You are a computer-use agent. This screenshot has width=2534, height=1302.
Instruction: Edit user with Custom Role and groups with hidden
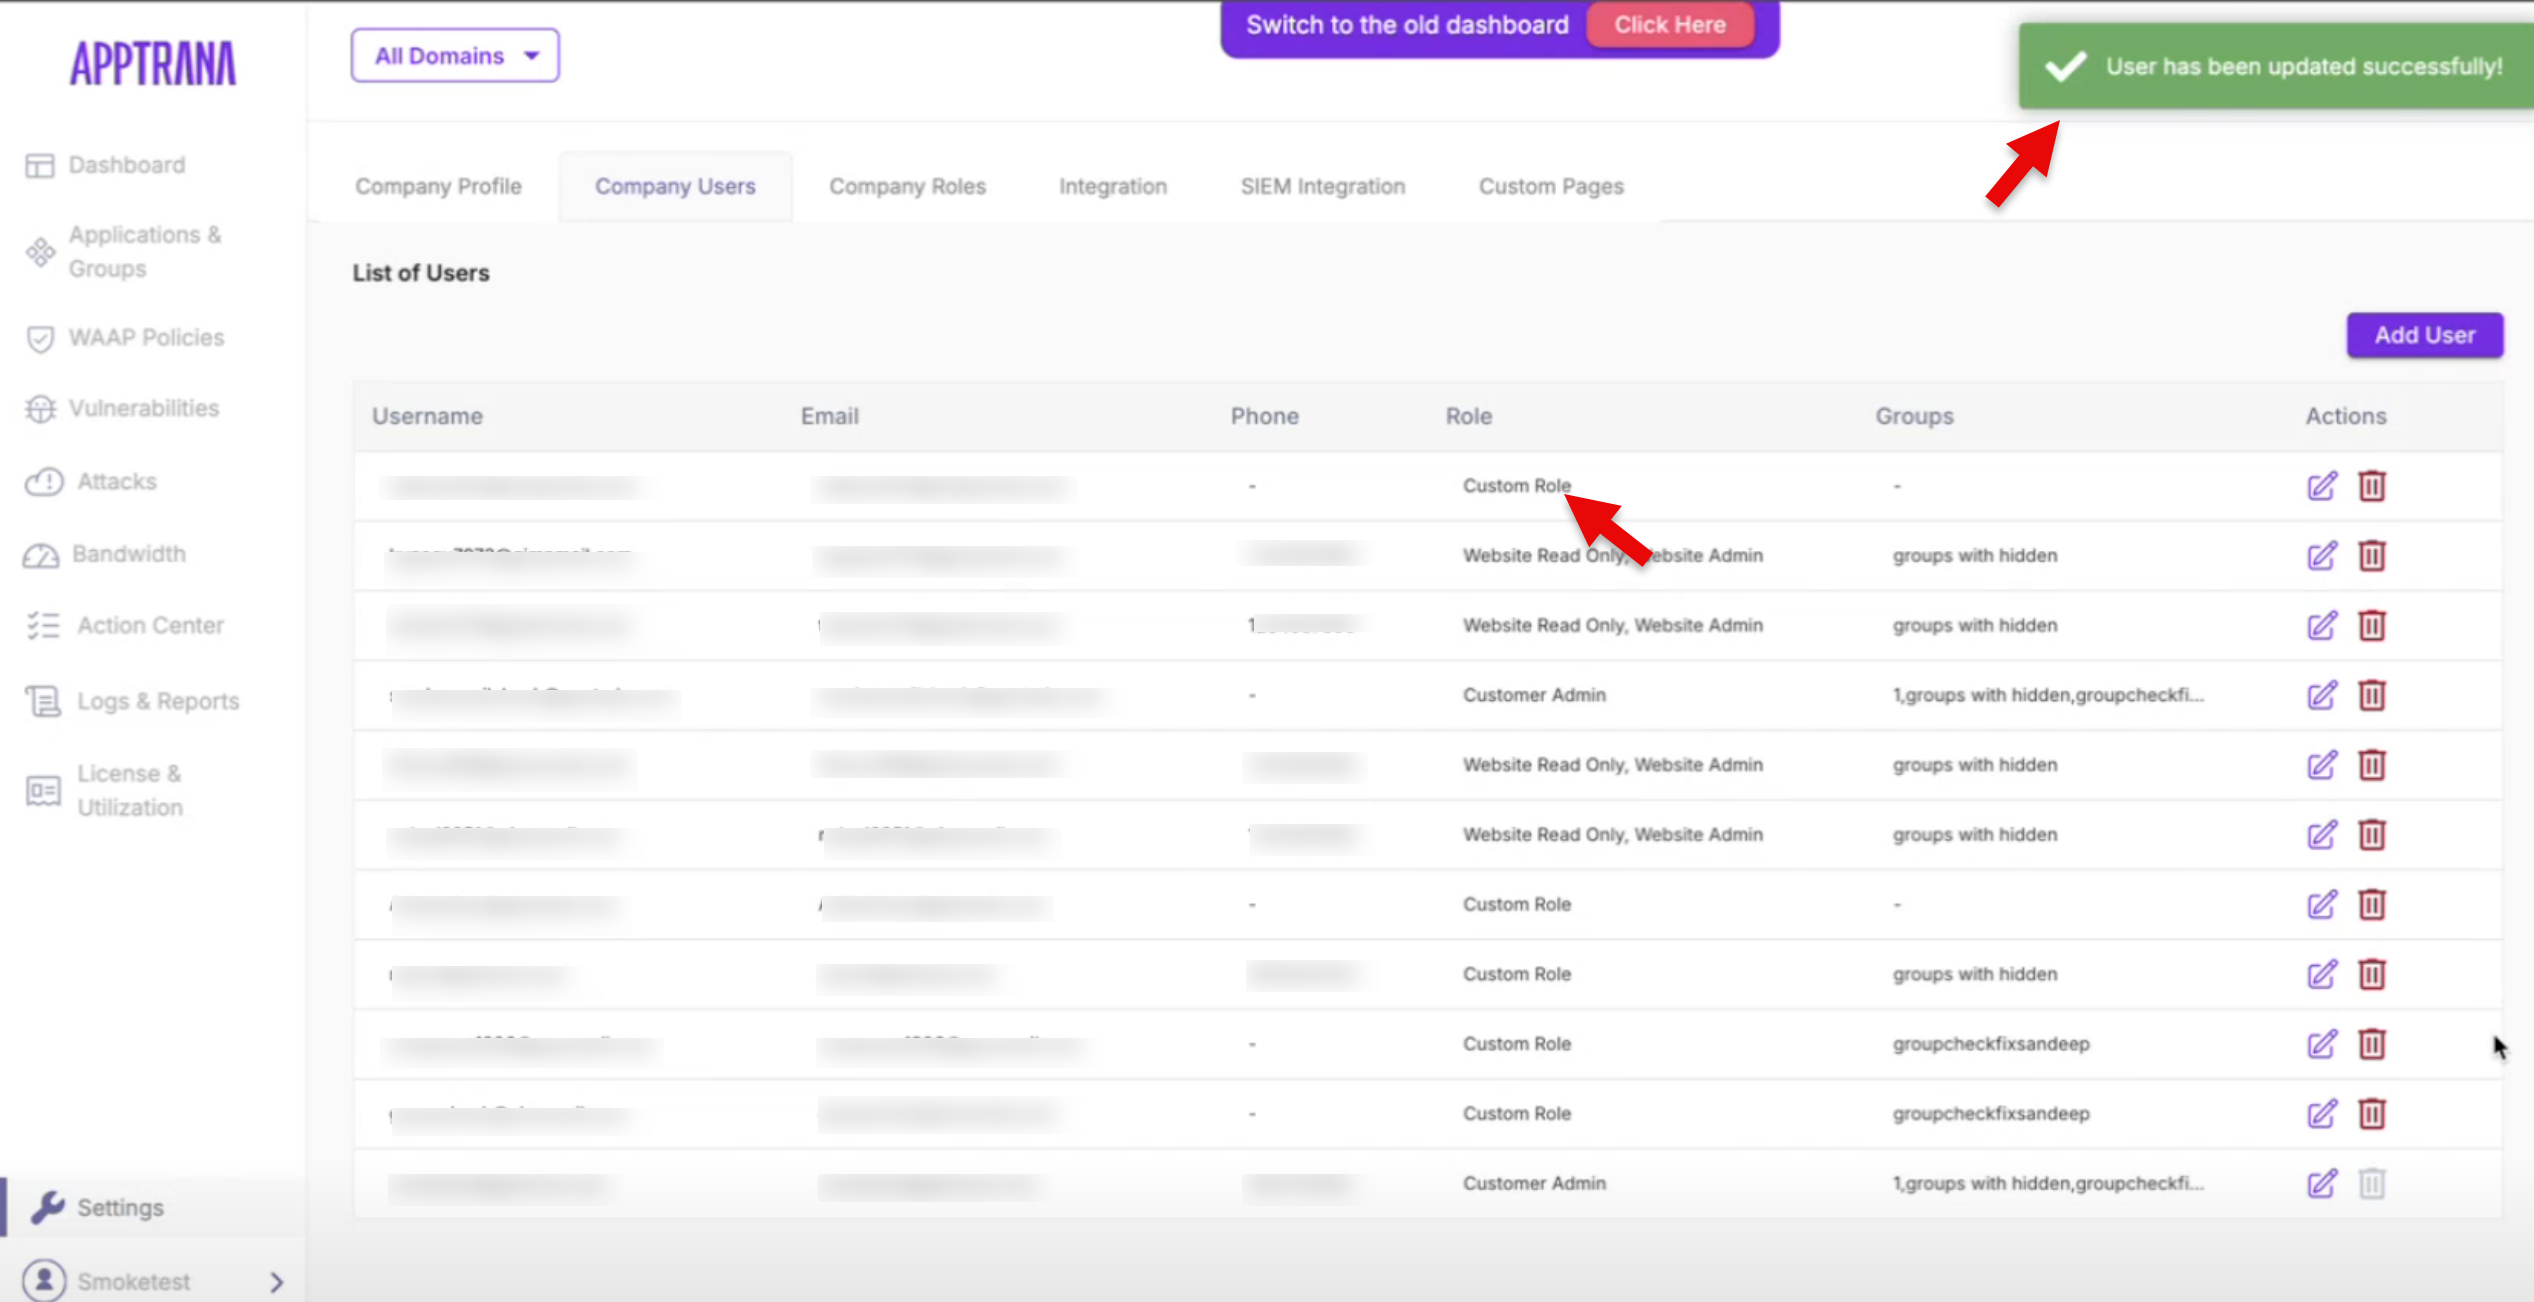point(2322,974)
